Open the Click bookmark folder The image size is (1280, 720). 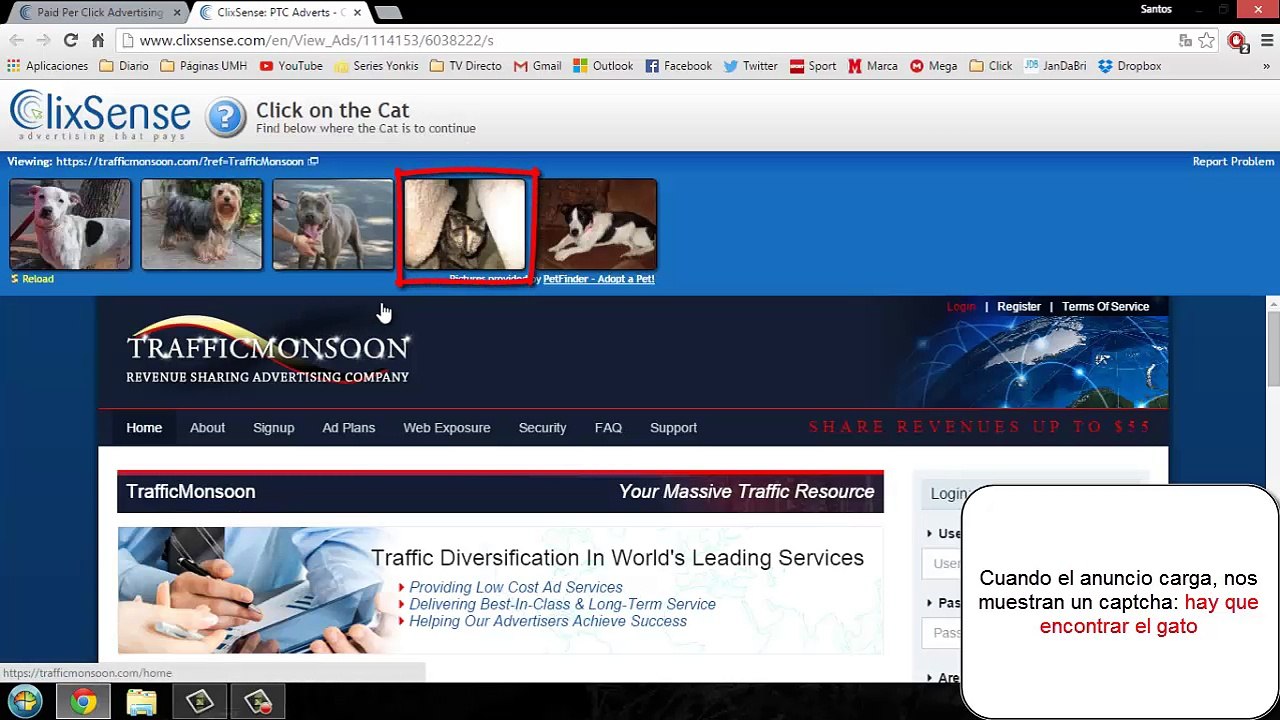pos(991,66)
